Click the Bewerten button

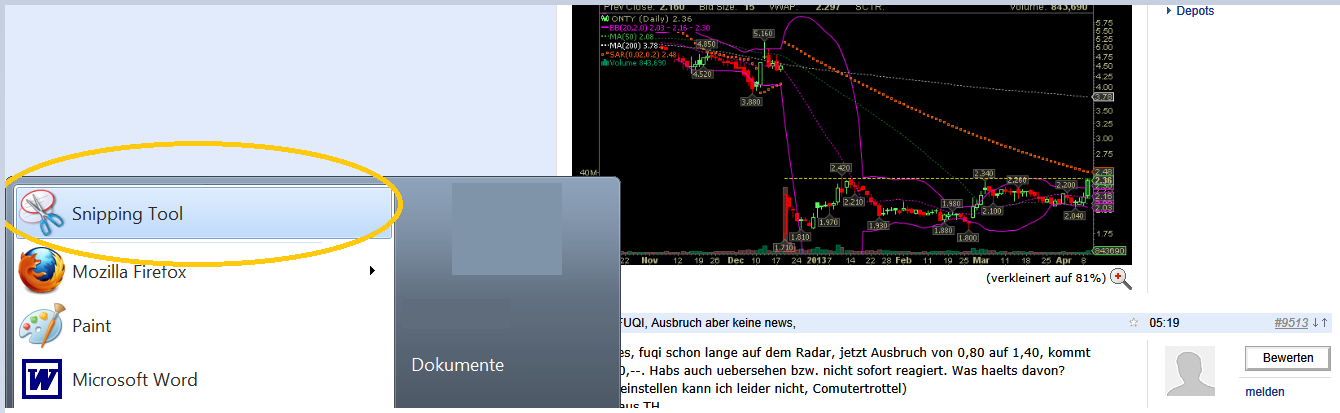tap(1288, 358)
